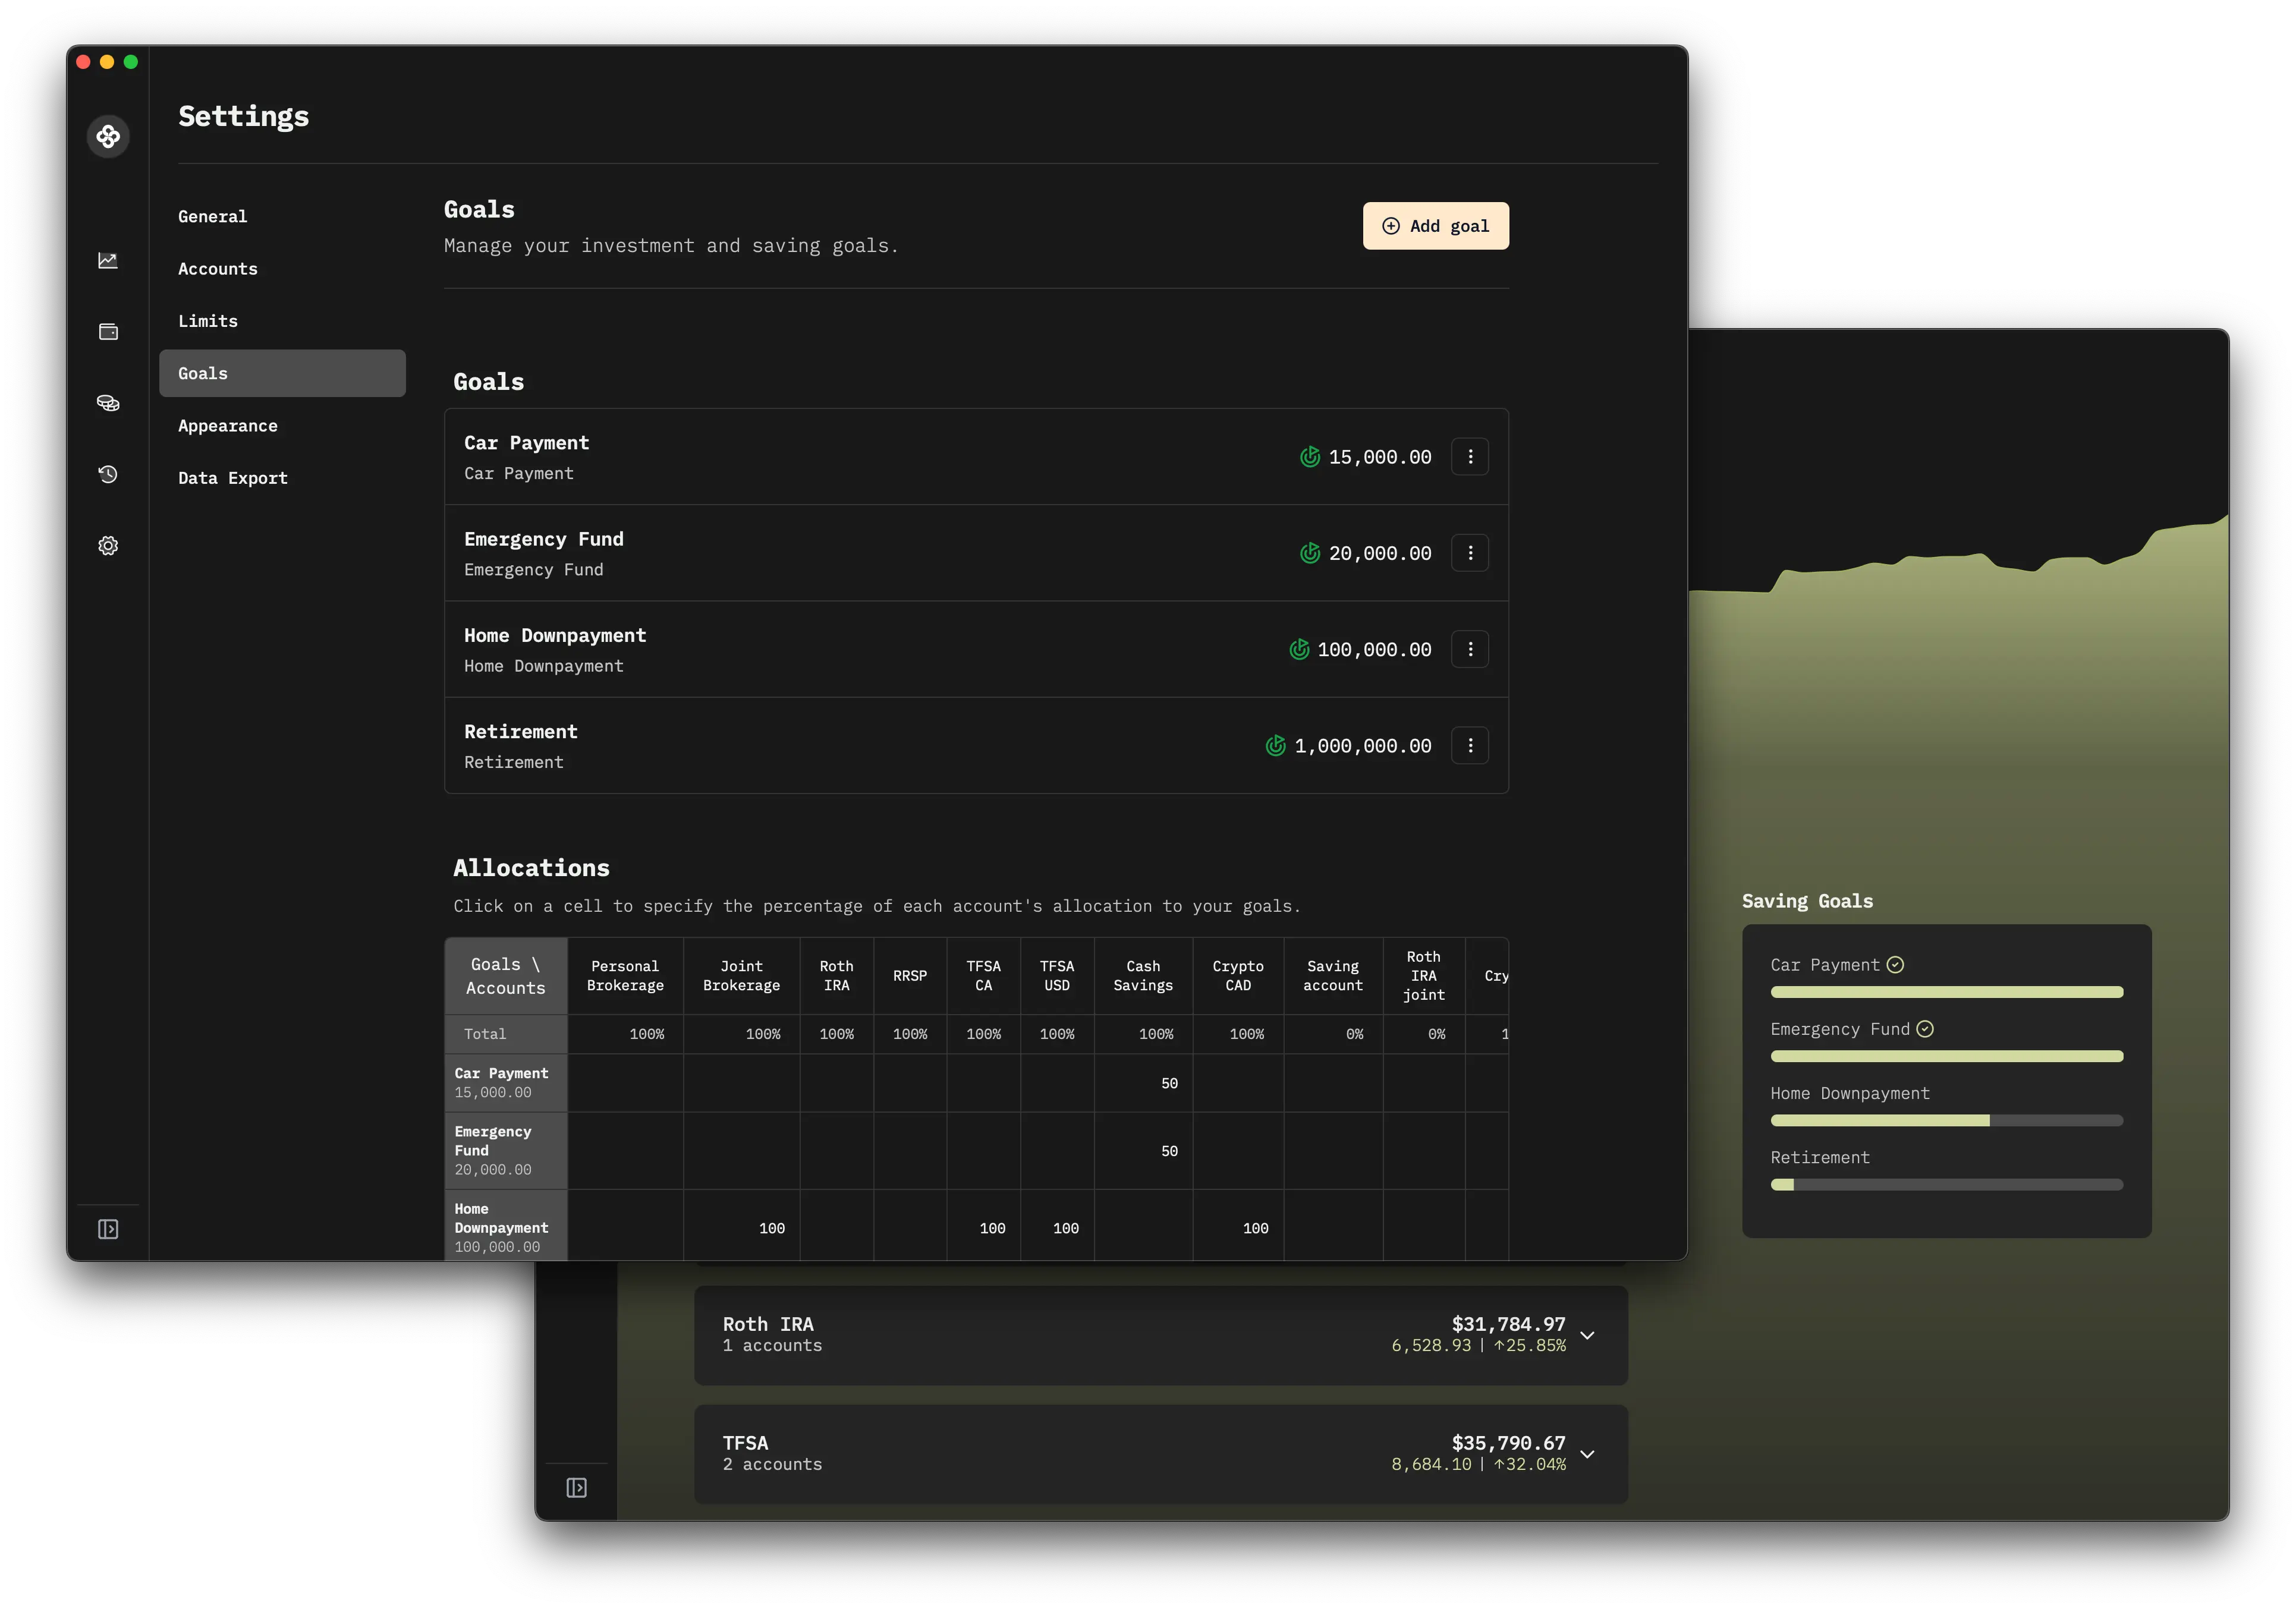Click 8,684.10 | ↑32.04% TFSA gain
The width and height of the screenshot is (2296, 1609).
1478,1465
